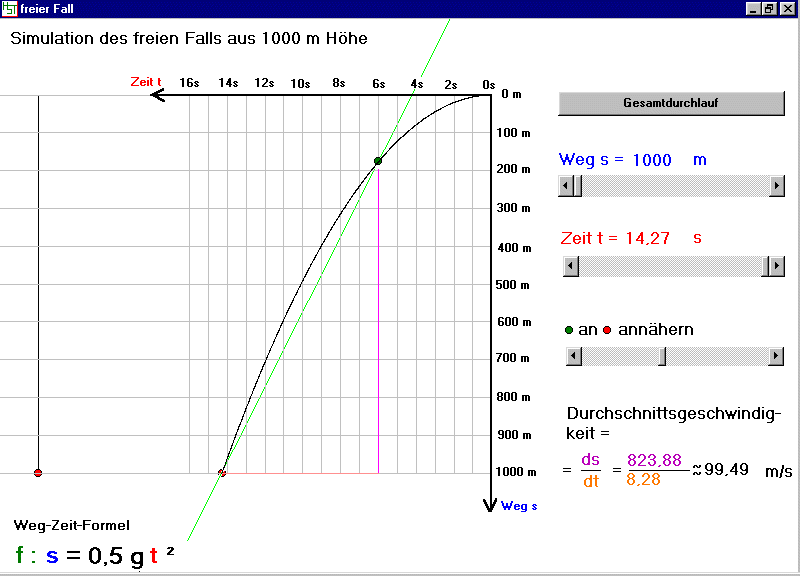Click left arrow of Weg s scrollbar
Viewport: 800px width, 576px height.
click(566, 186)
